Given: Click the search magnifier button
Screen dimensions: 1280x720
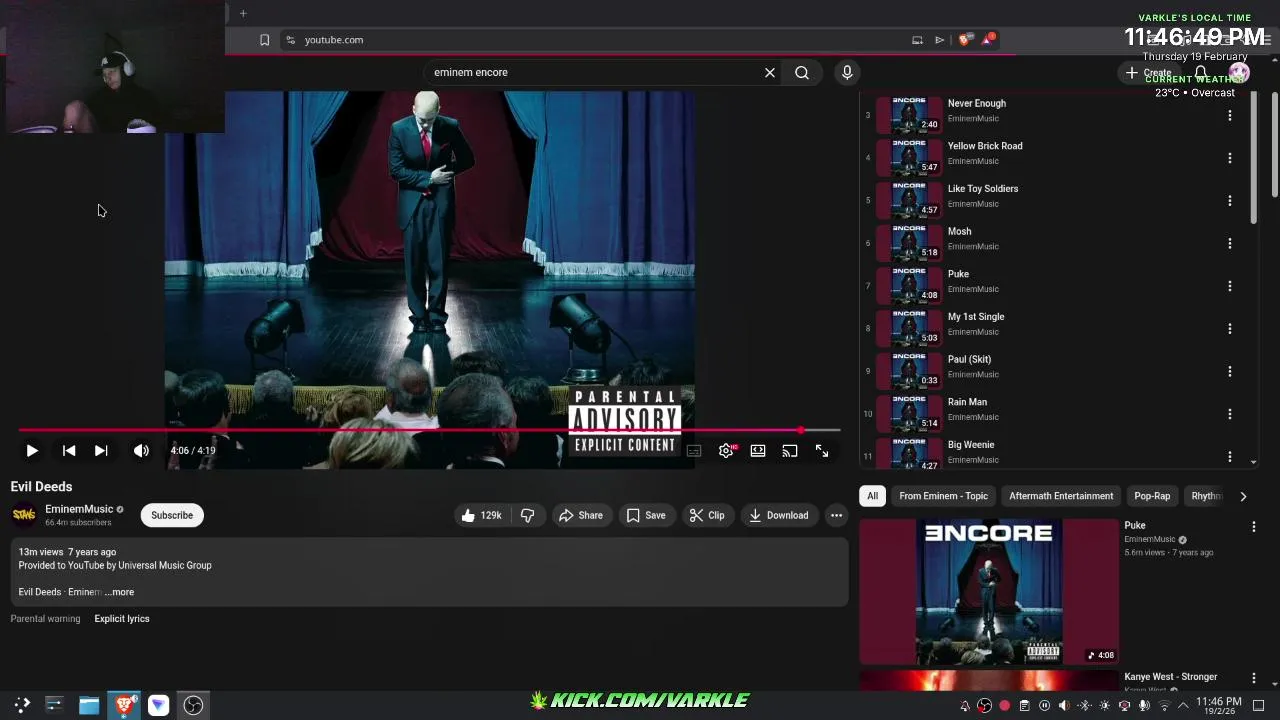Looking at the screenshot, I should (x=802, y=72).
